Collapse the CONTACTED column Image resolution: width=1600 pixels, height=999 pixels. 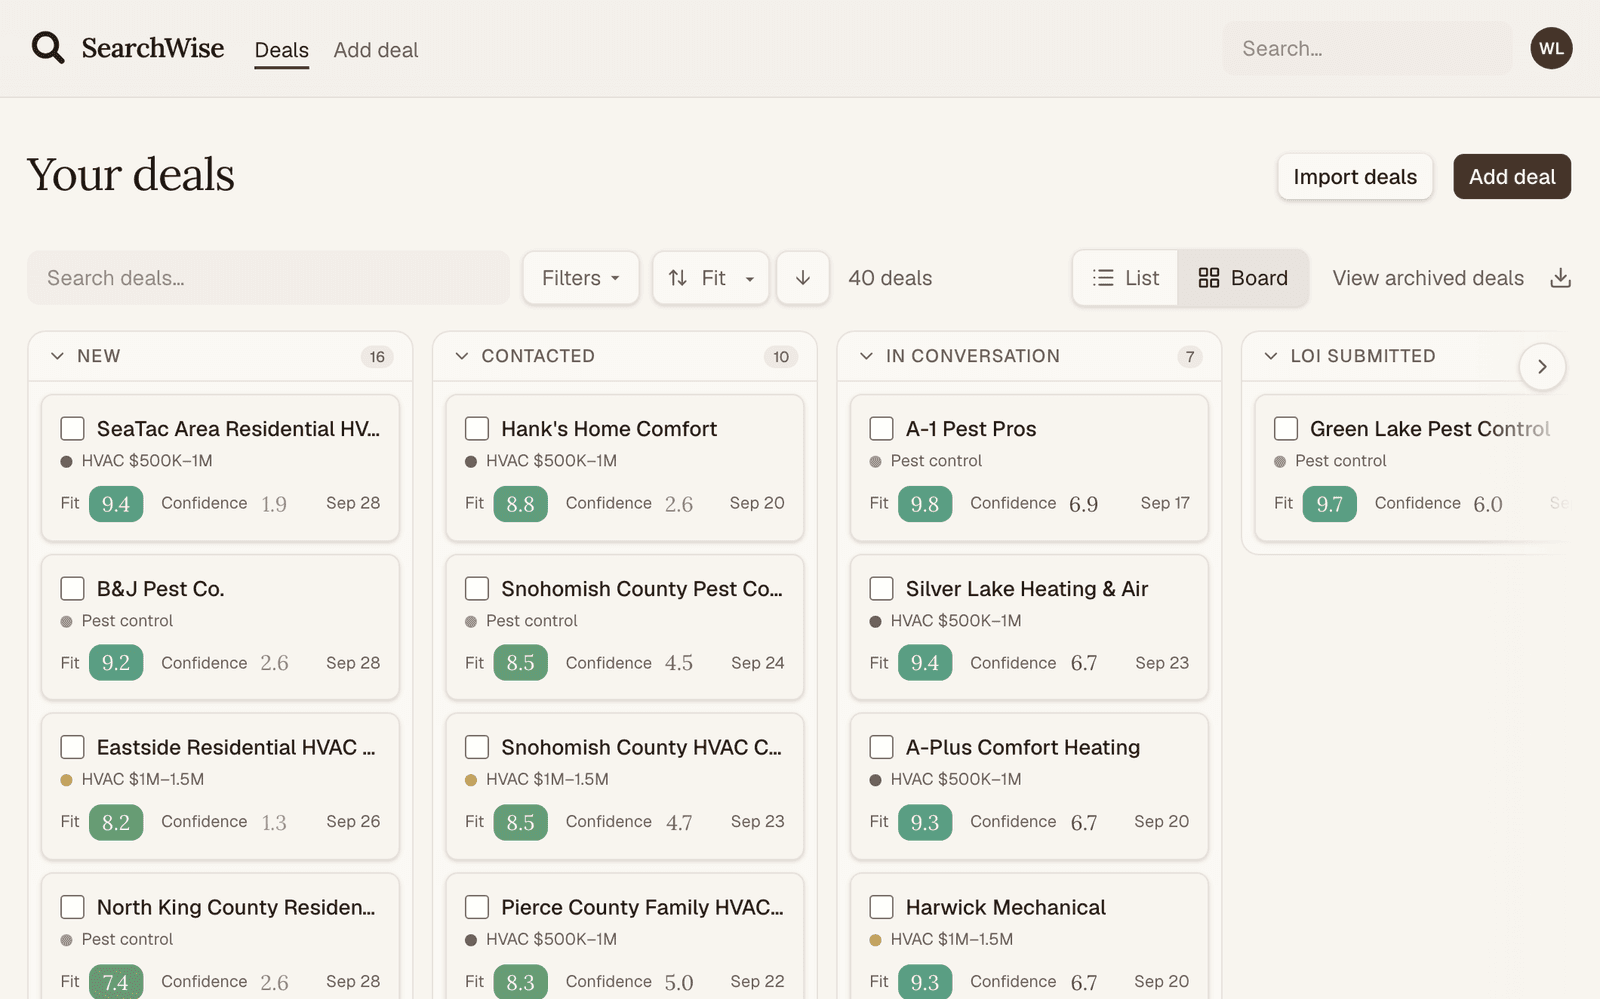[x=462, y=356]
